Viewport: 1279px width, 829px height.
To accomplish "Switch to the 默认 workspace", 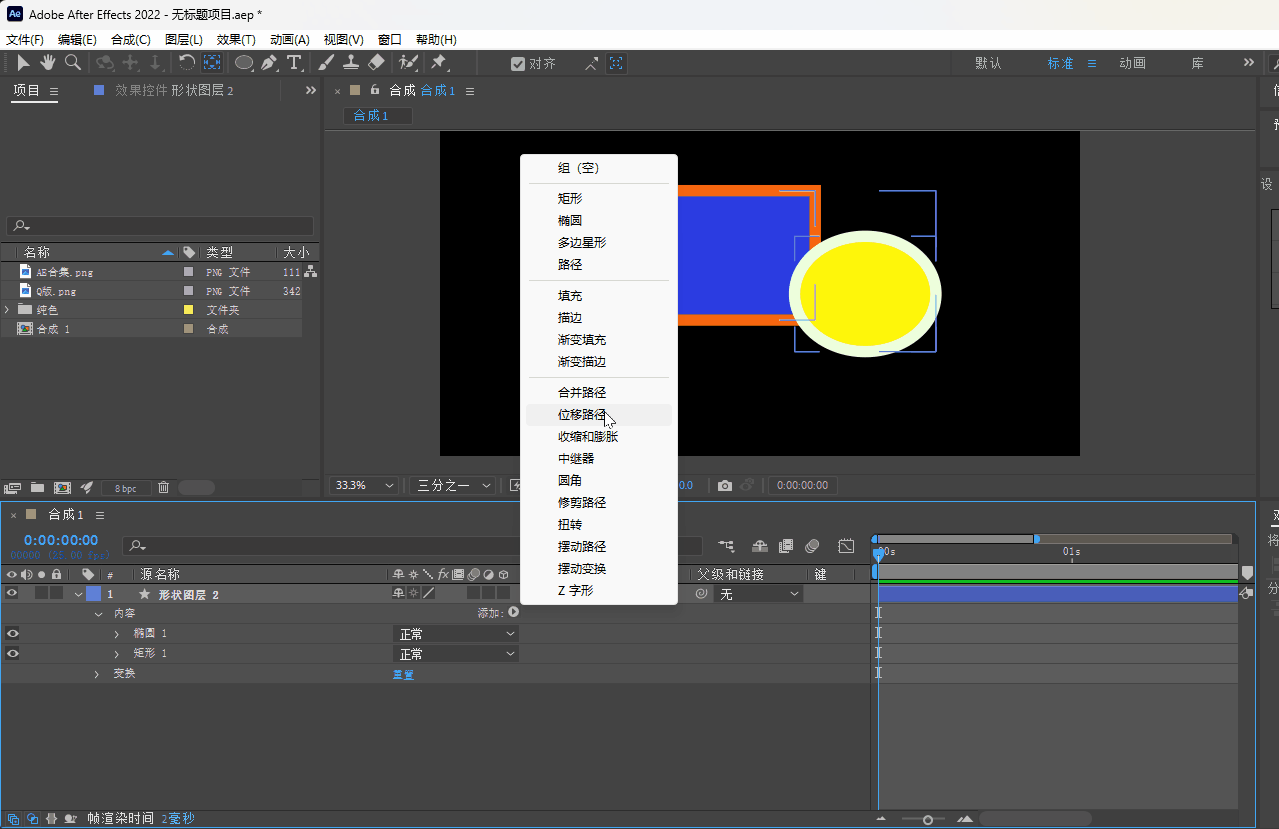I will [988, 63].
